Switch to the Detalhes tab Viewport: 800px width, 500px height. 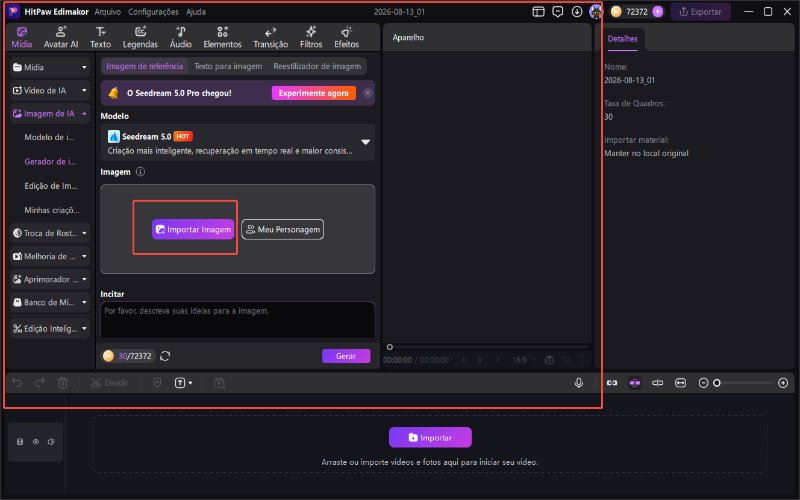(x=622, y=39)
